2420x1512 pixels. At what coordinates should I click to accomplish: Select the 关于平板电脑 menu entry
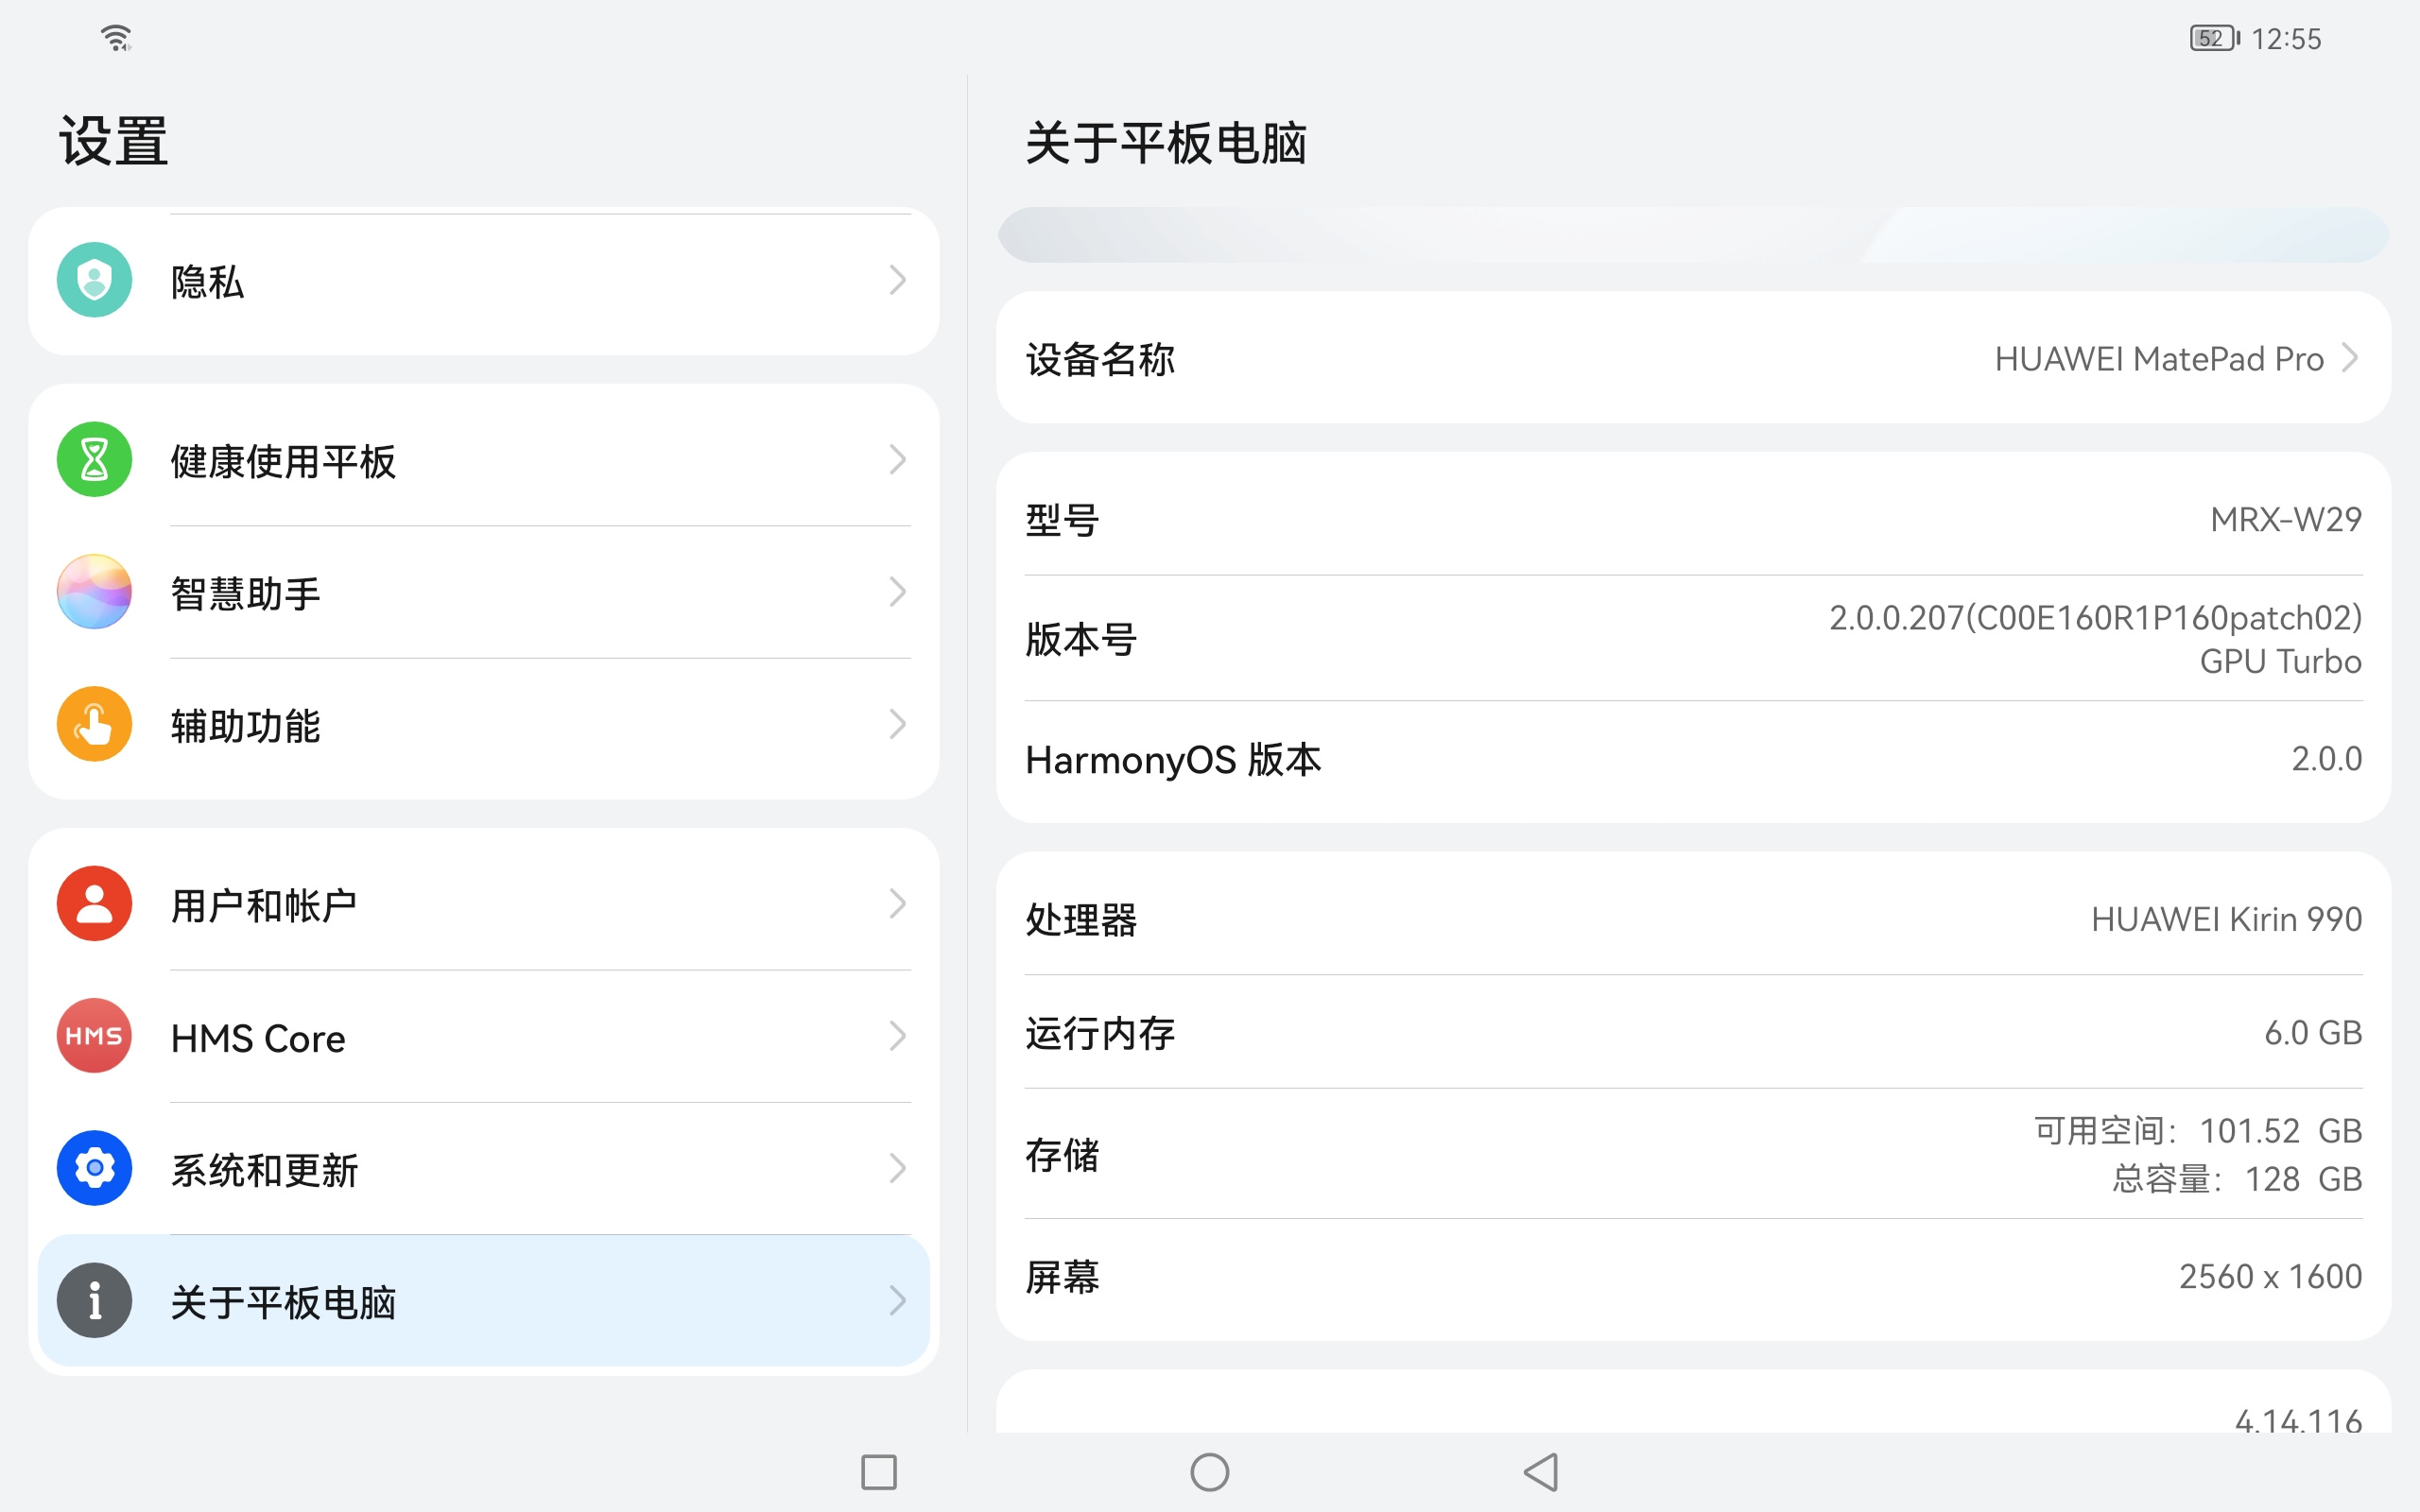484,1300
